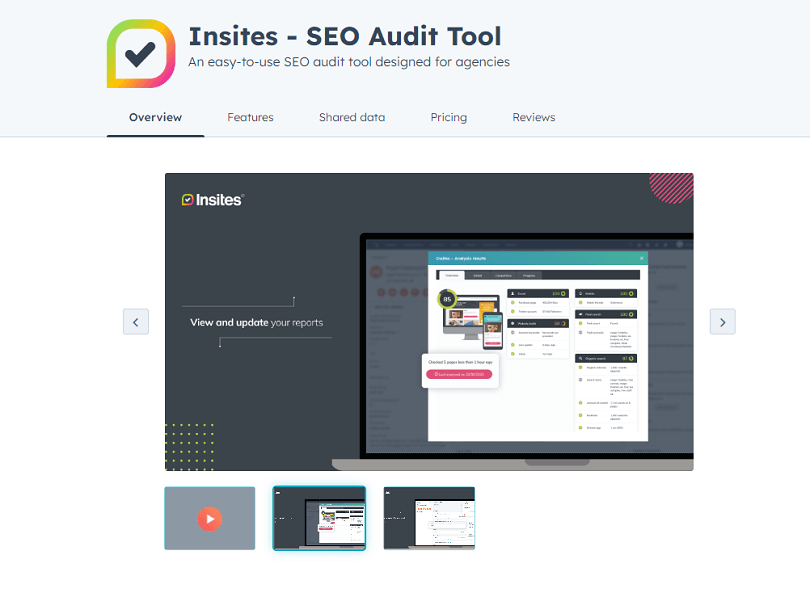Click the 'View and update your reports' caption

click(x=256, y=322)
